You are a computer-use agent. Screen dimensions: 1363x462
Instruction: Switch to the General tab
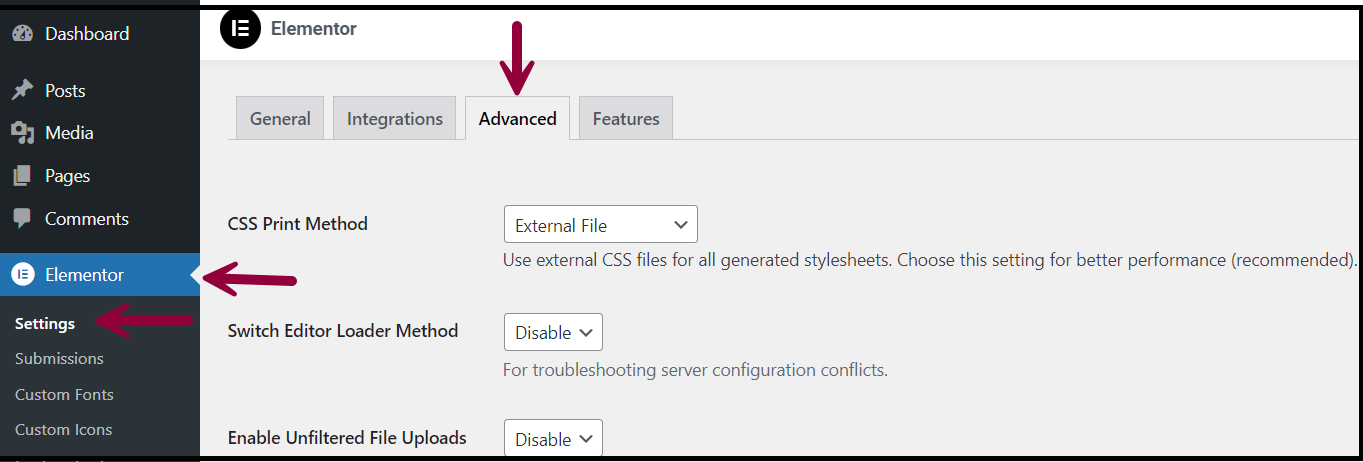[280, 119]
